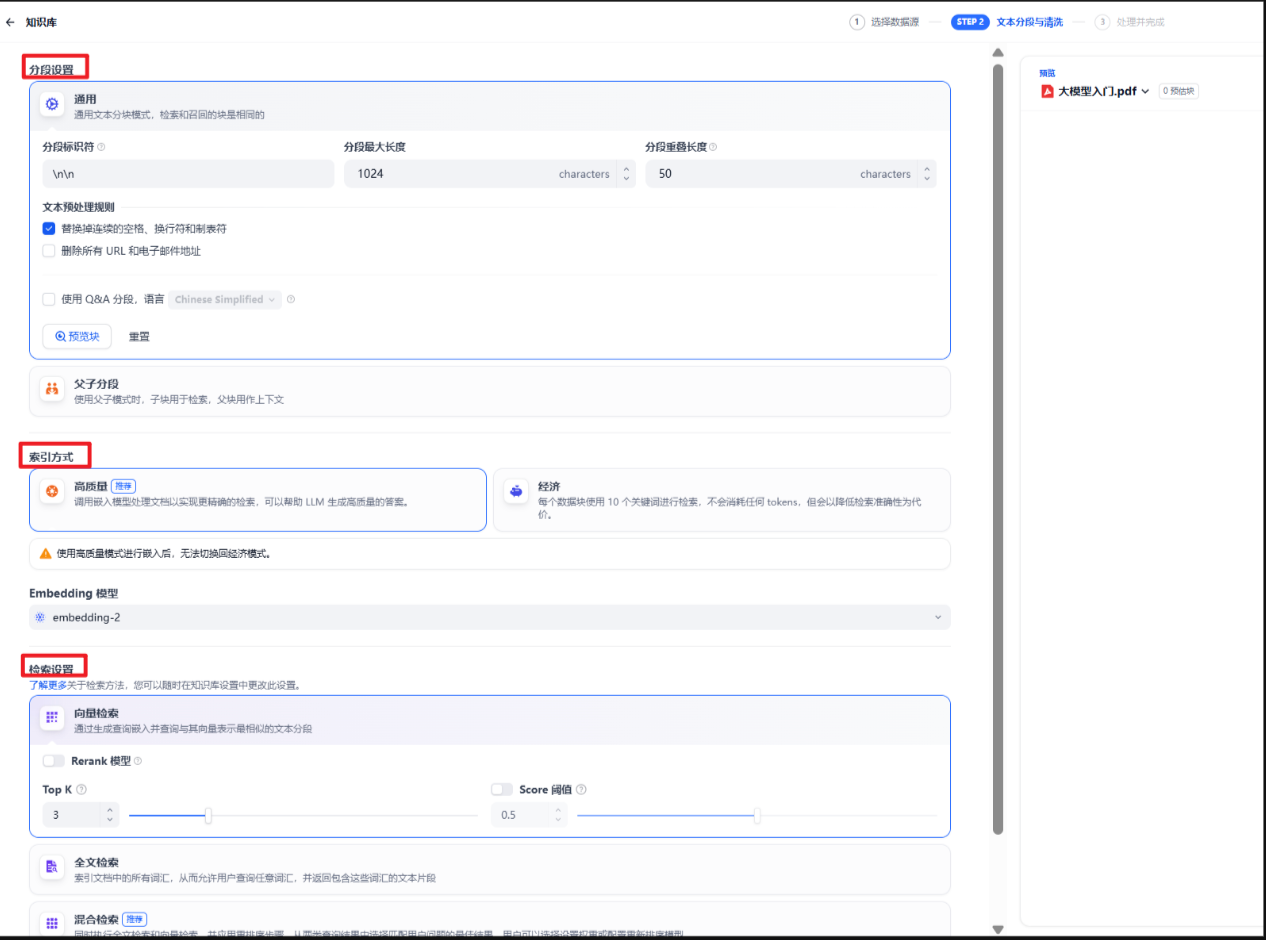Click step 3 处理并完成
1266x940 pixels.
[x=1130, y=22]
